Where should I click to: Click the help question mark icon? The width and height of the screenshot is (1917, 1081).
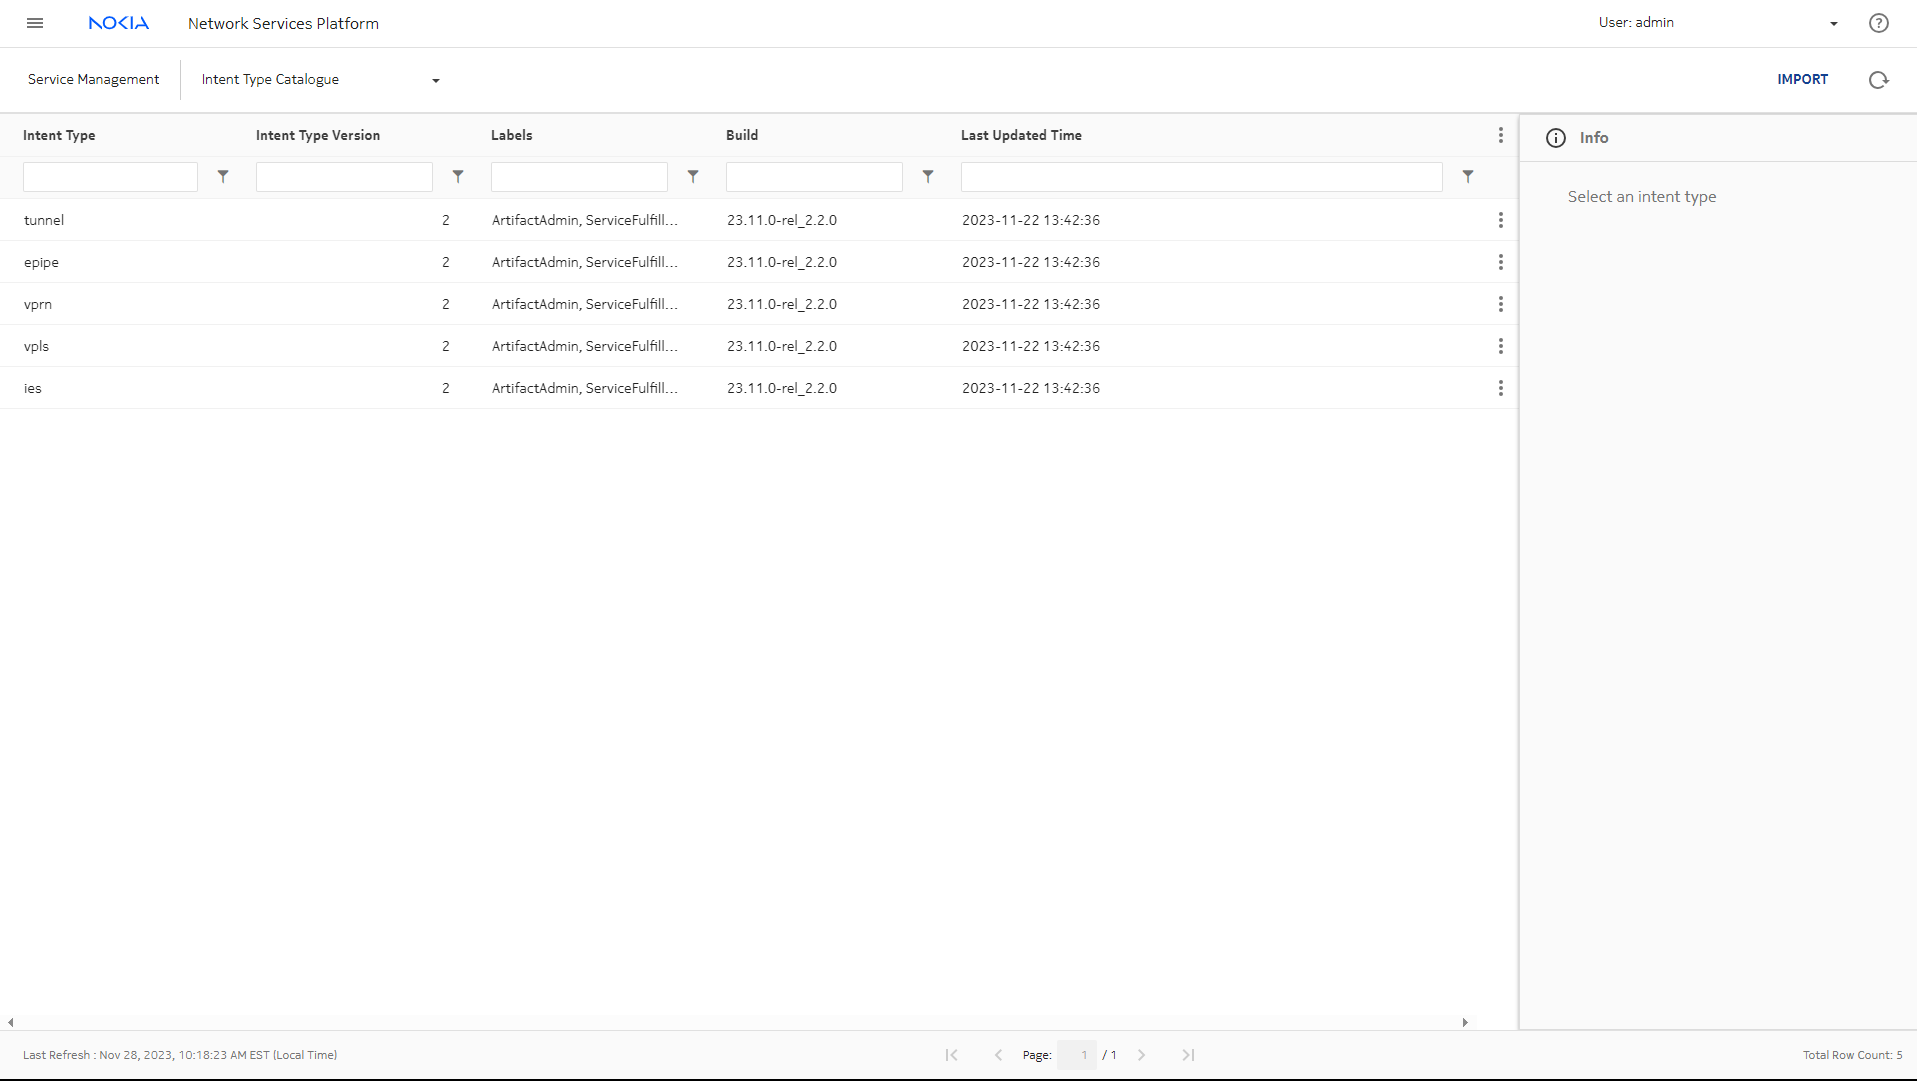(x=1878, y=23)
